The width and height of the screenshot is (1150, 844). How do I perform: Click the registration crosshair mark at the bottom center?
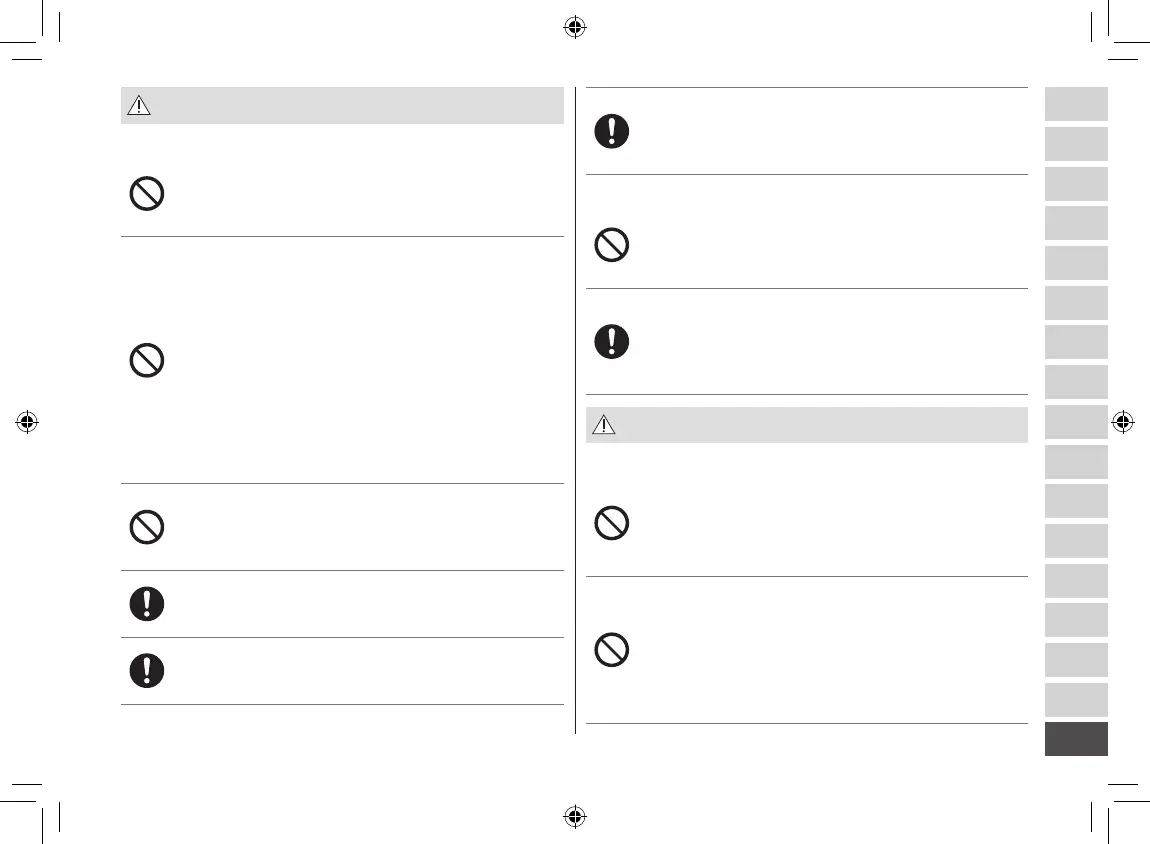click(x=574, y=816)
